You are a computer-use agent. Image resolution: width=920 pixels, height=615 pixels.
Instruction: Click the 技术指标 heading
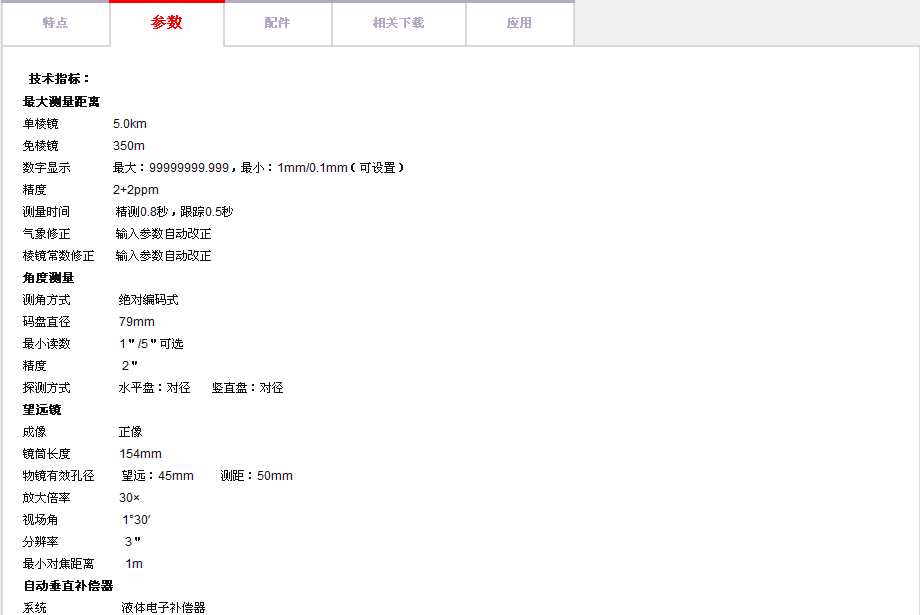[60, 78]
